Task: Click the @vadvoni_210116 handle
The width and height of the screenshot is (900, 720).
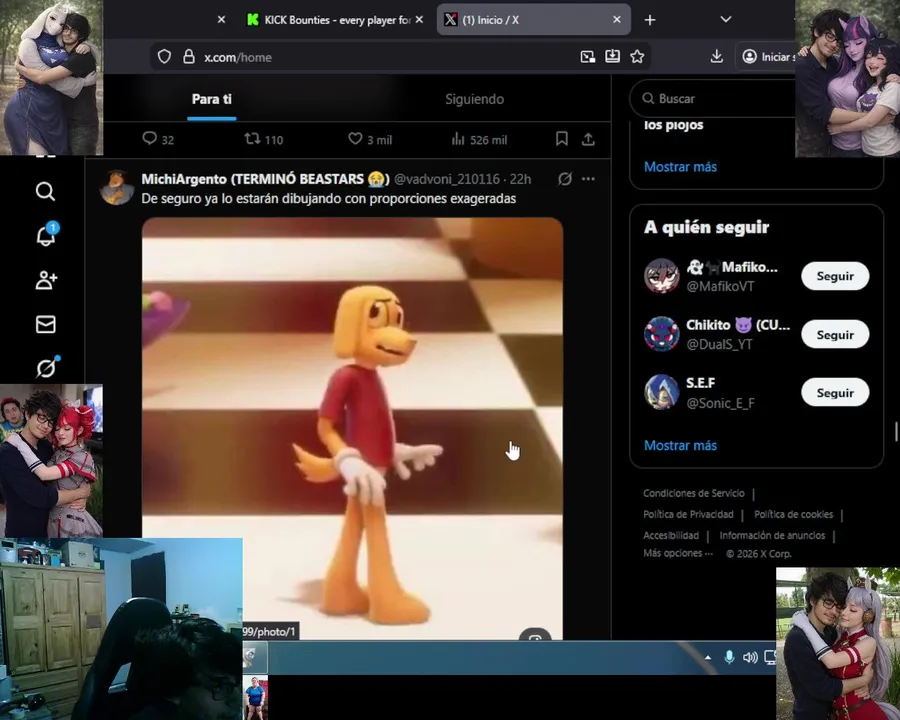Action: [447, 179]
